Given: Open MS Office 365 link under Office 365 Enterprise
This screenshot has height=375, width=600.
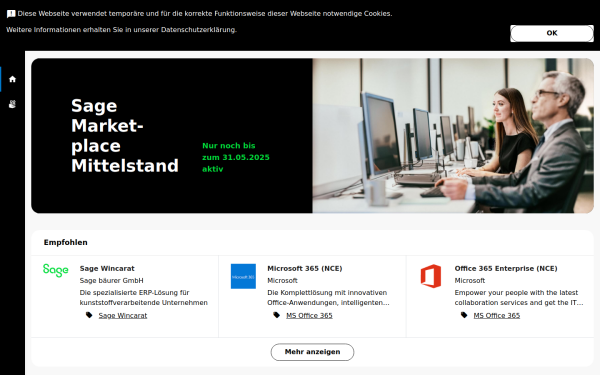Looking at the screenshot, I should click(x=497, y=315).
